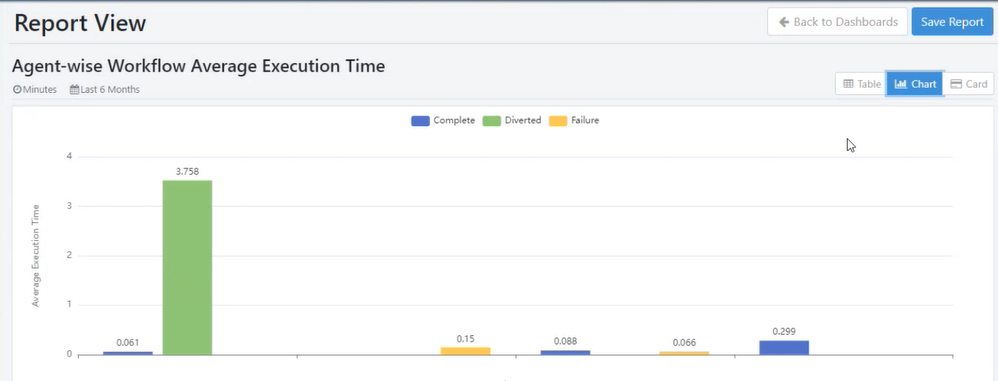Click the bar chart icon in Chart tab
Screen dimensions: 998x381
(900, 84)
